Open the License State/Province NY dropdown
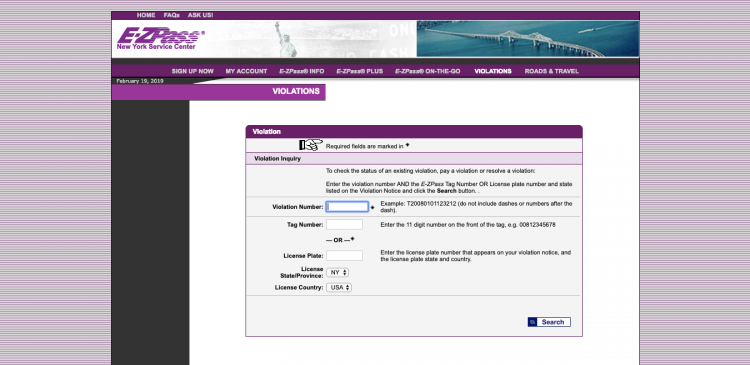 click(x=338, y=272)
